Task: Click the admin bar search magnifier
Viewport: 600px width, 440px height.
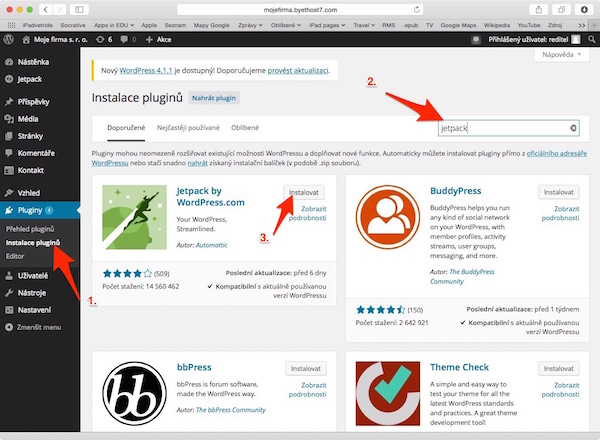Action: pos(592,39)
